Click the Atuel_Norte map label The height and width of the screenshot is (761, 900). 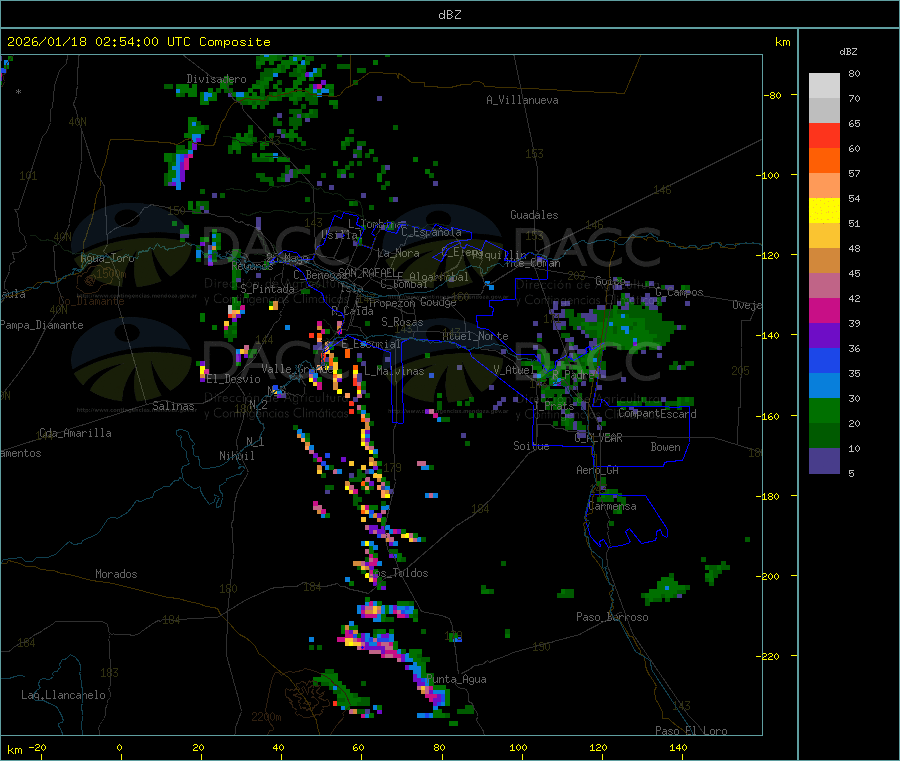point(475,336)
